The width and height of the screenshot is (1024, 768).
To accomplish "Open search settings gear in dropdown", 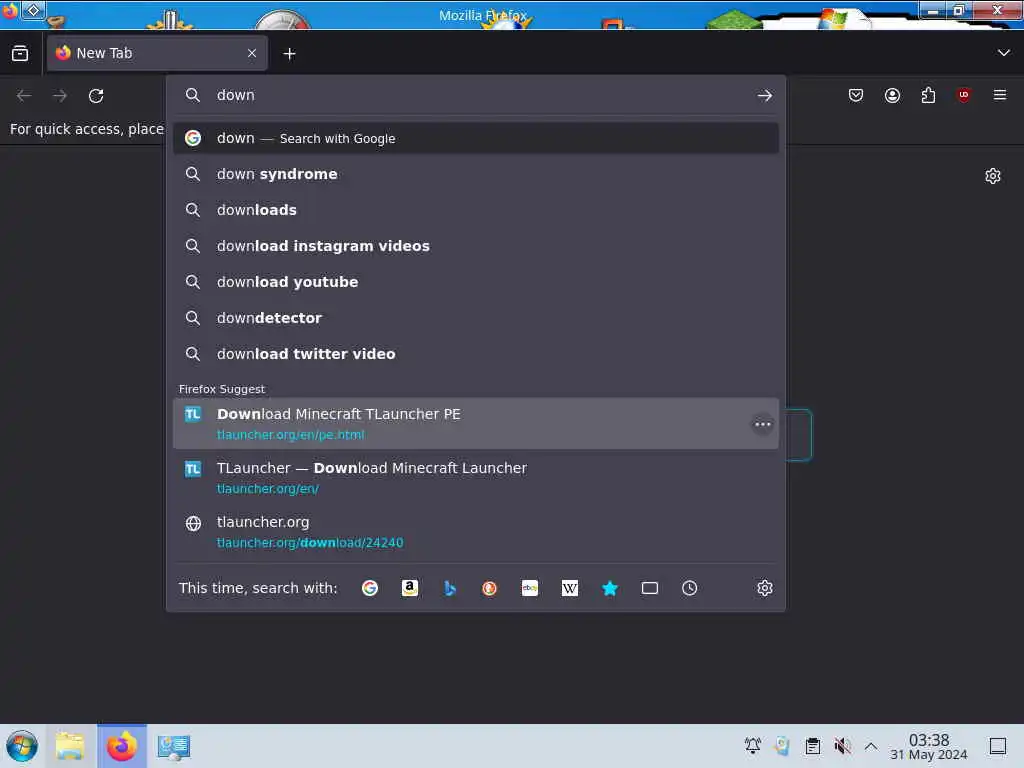I will [765, 588].
